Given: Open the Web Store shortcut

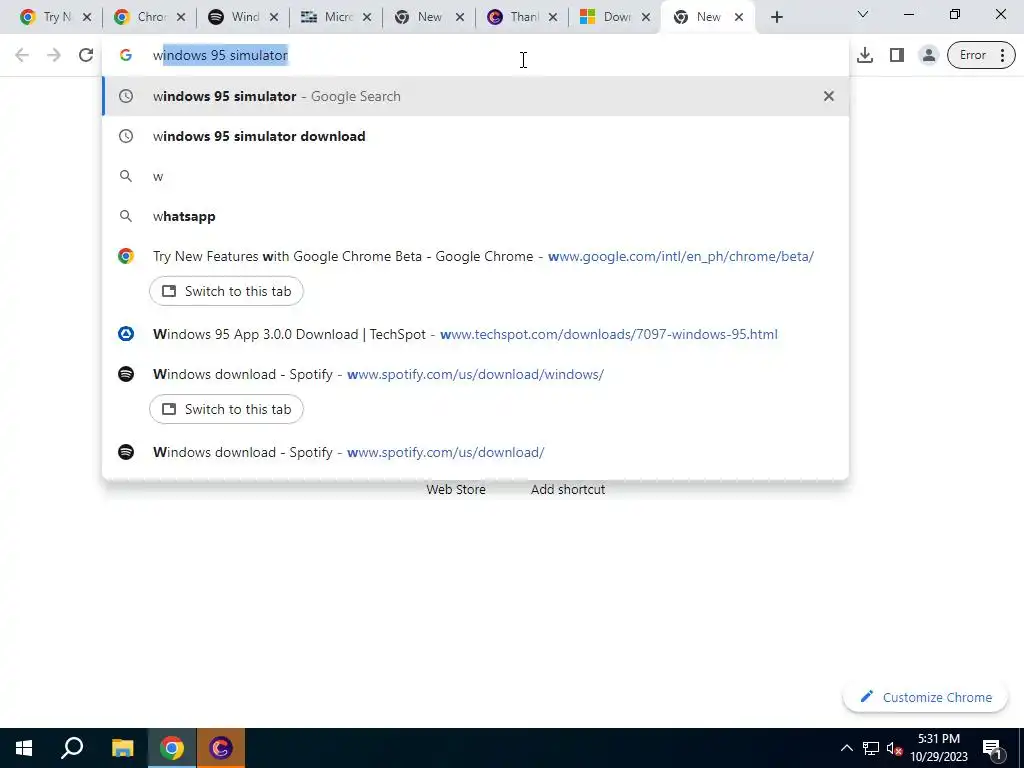Looking at the screenshot, I should coord(456,489).
